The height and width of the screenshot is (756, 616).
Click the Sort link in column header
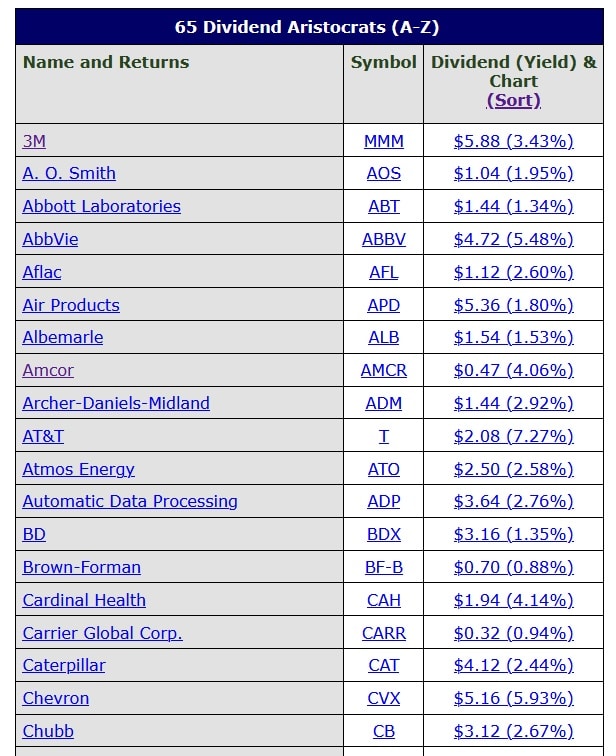pyautogui.click(x=513, y=100)
